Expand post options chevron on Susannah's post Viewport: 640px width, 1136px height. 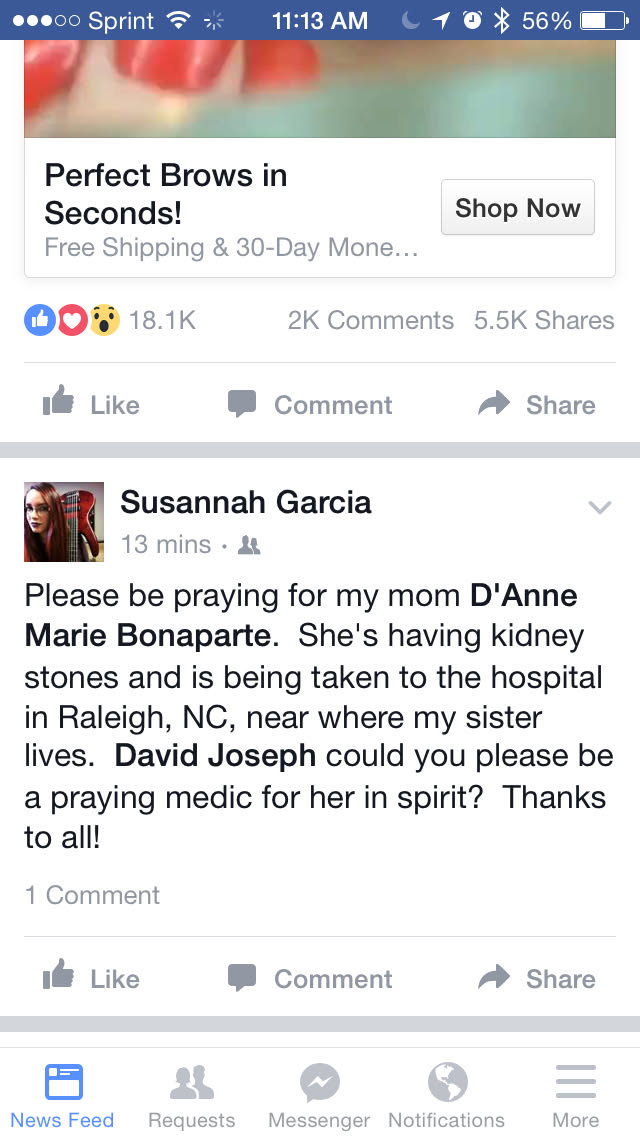click(599, 508)
